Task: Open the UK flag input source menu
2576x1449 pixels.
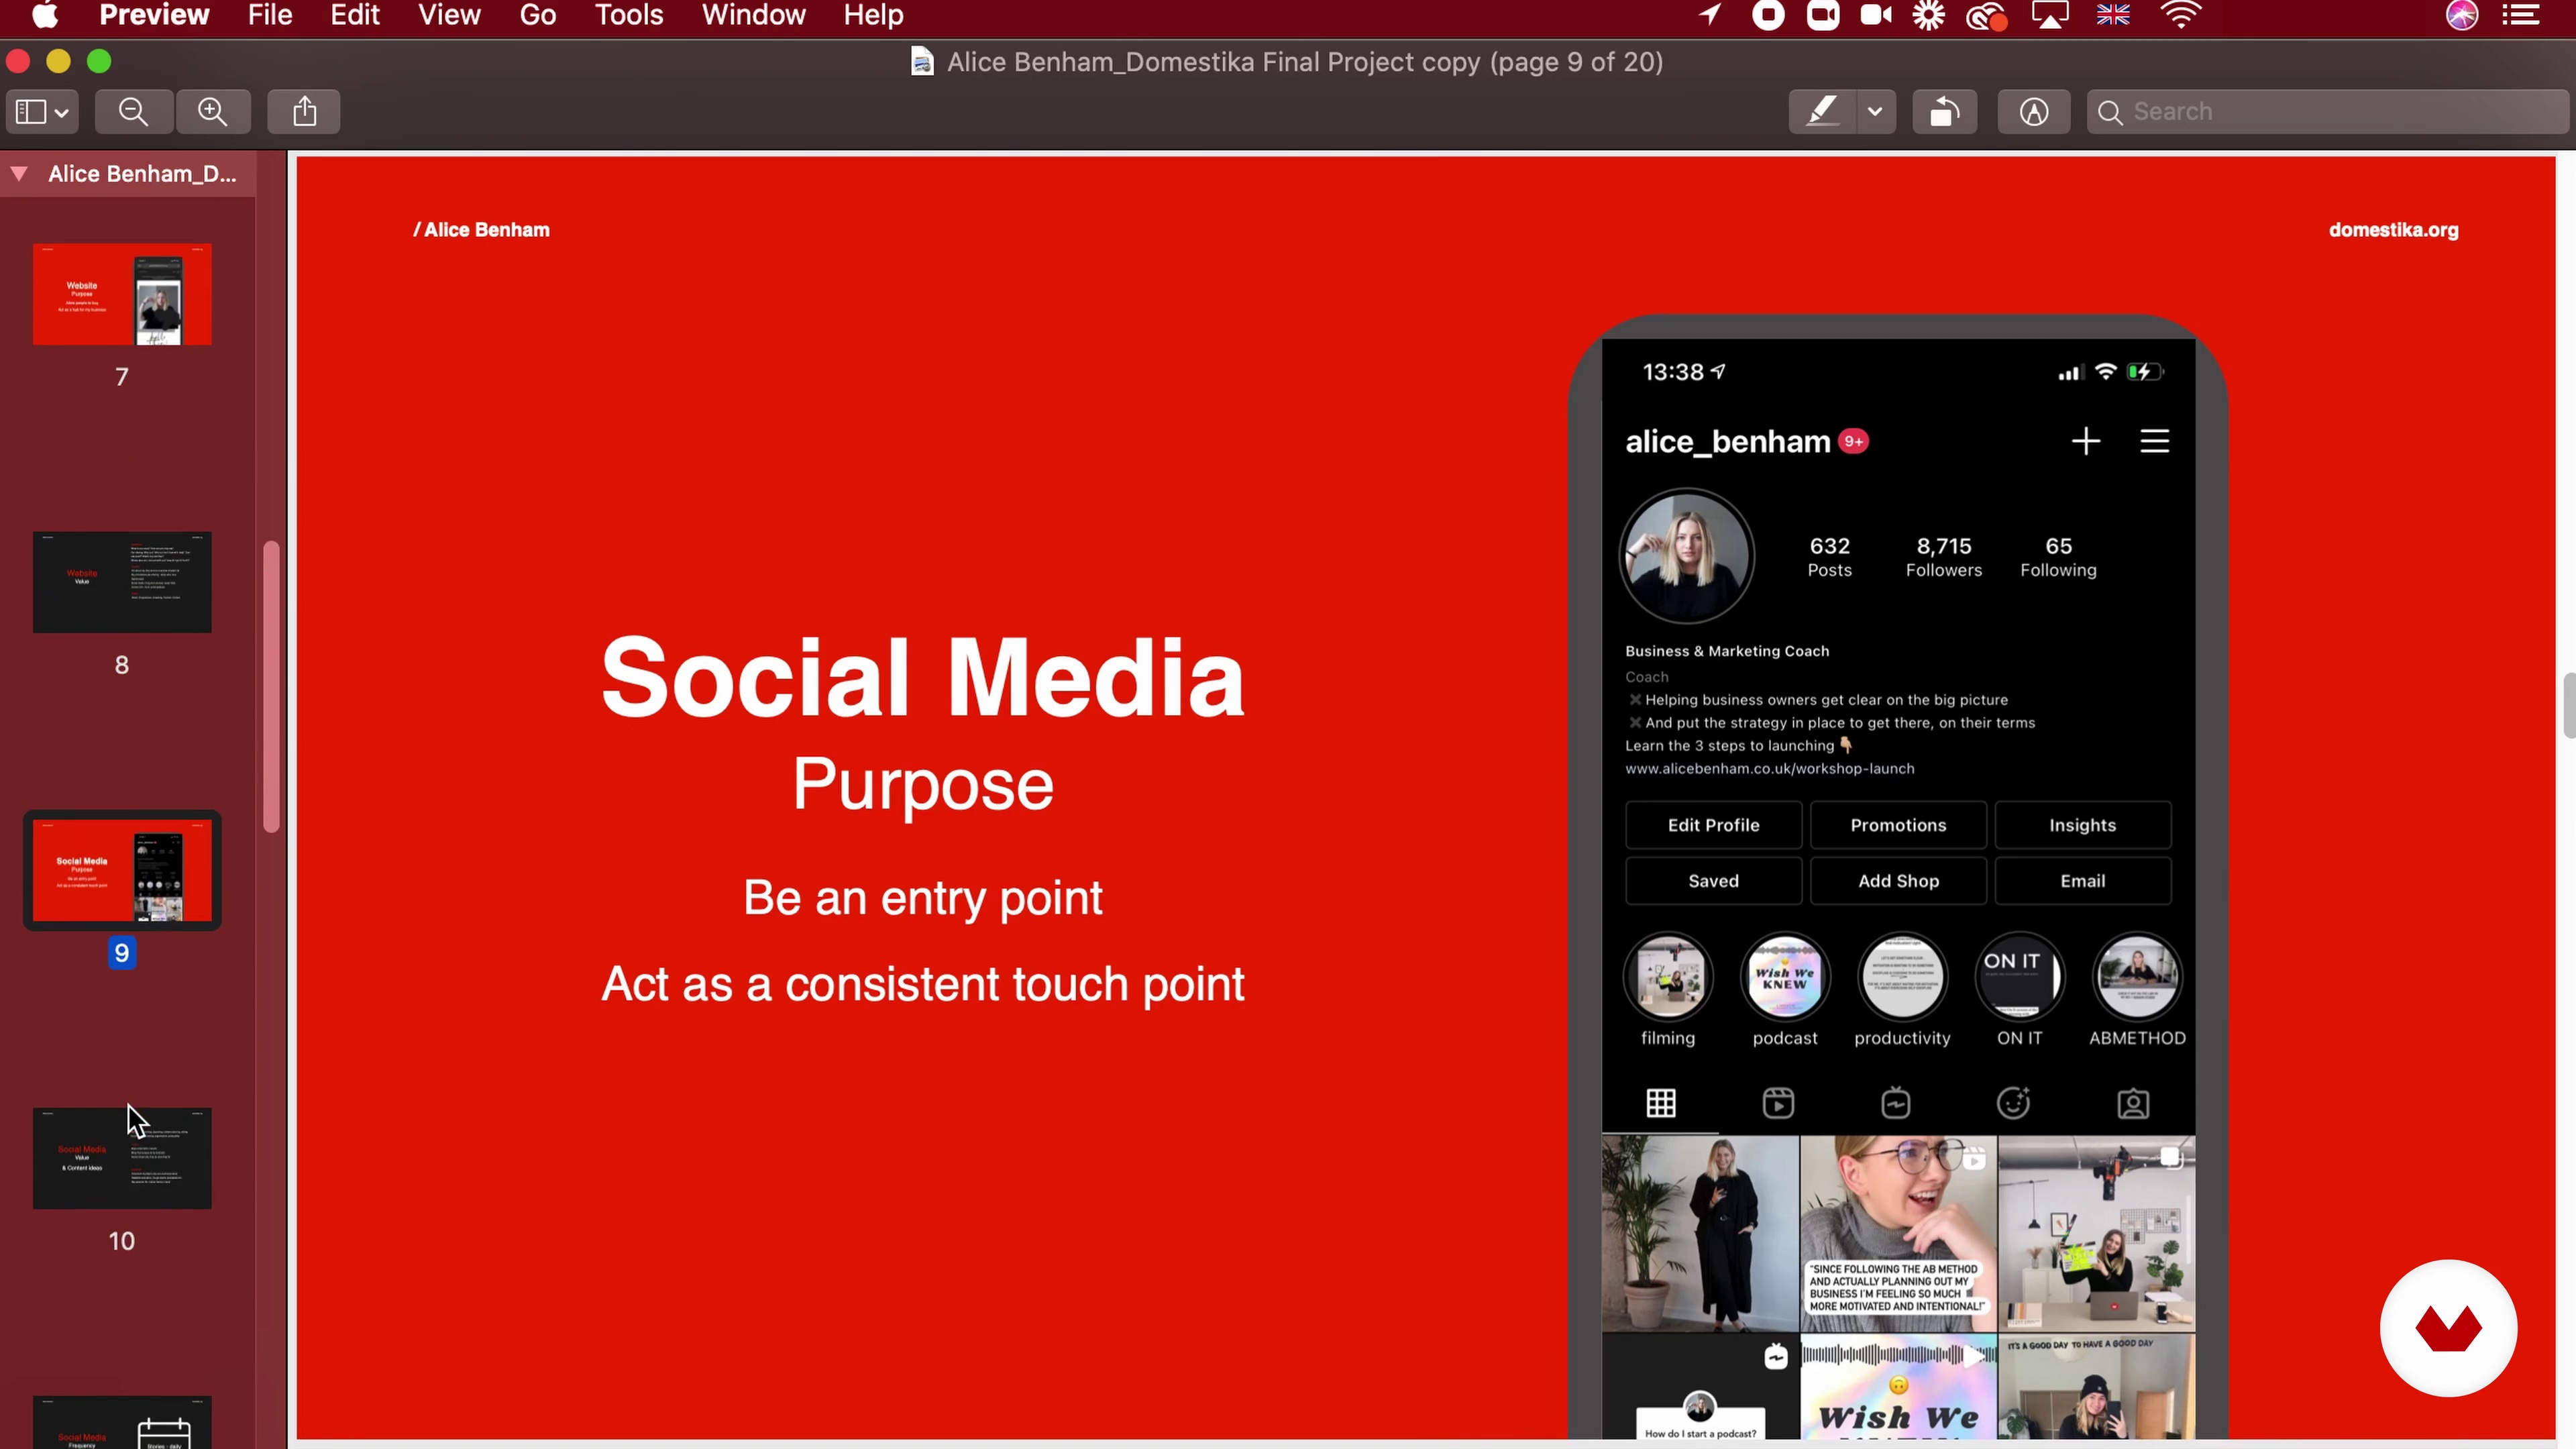Action: pyautogui.click(x=2113, y=15)
